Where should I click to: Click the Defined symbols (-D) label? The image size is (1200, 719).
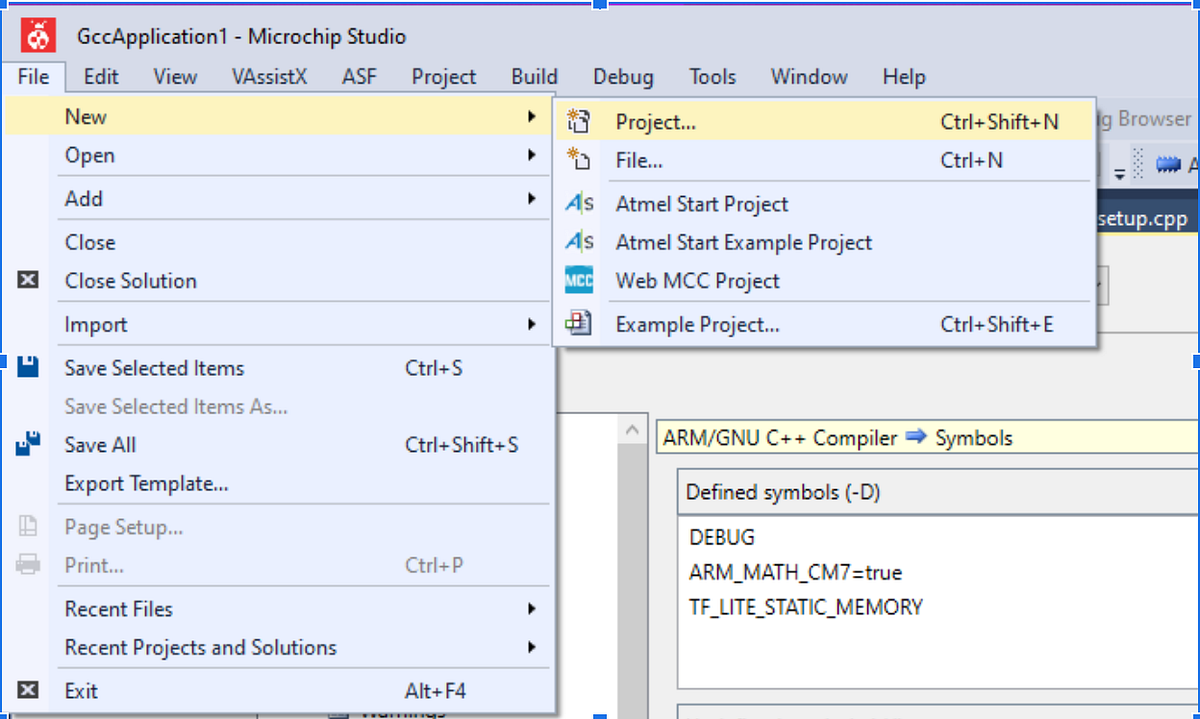[x=783, y=493]
